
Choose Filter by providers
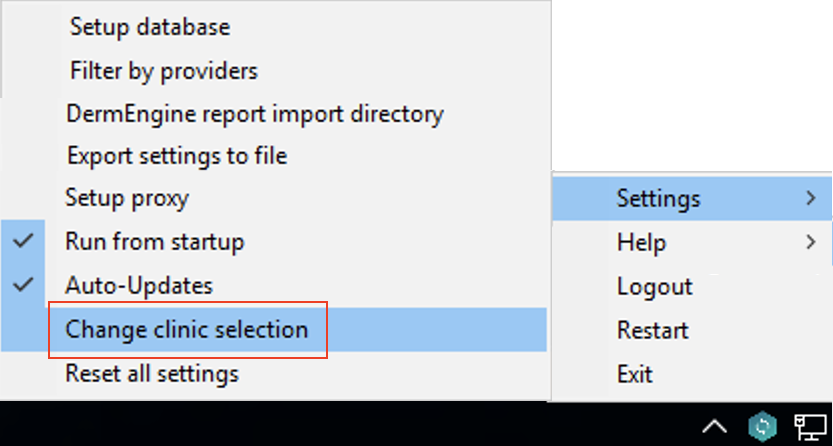click(x=164, y=71)
